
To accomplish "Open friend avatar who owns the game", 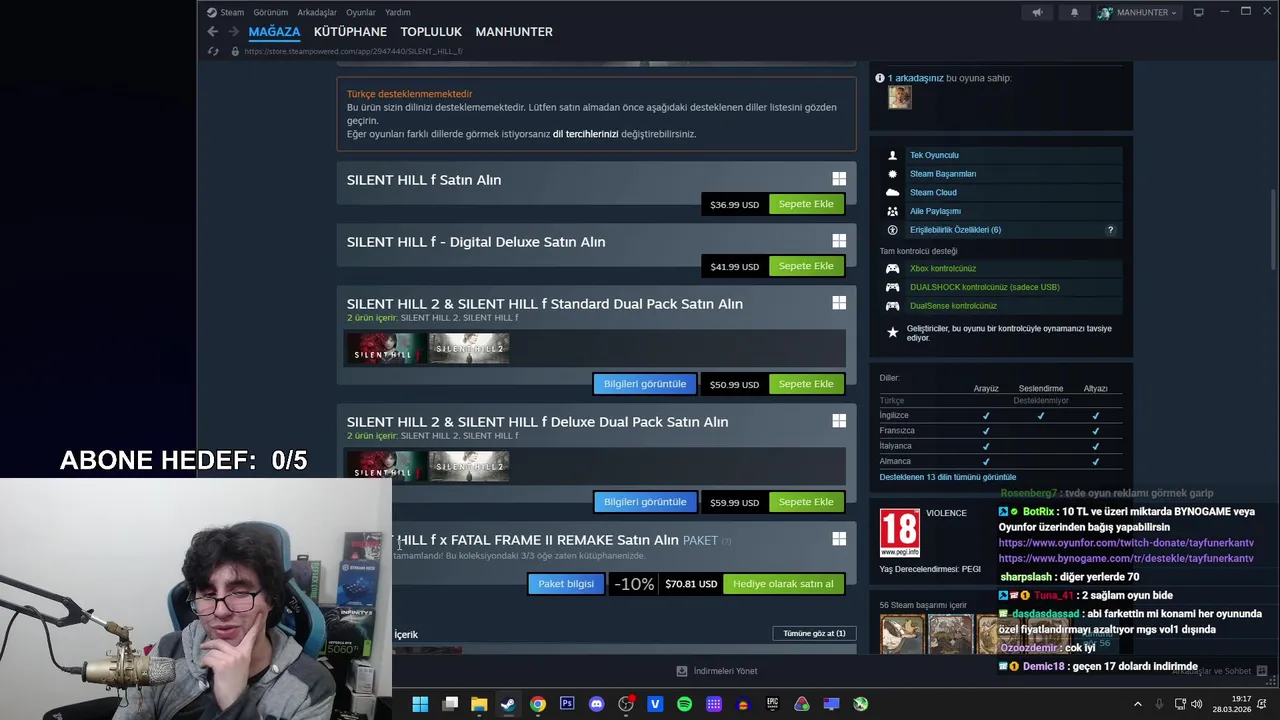I will click(900, 97).
